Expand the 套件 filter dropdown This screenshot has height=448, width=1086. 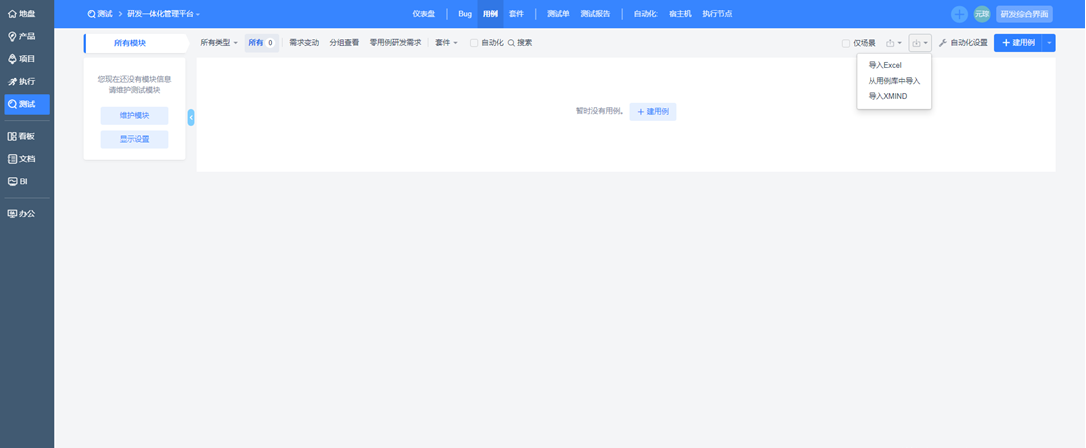(446, 43)
